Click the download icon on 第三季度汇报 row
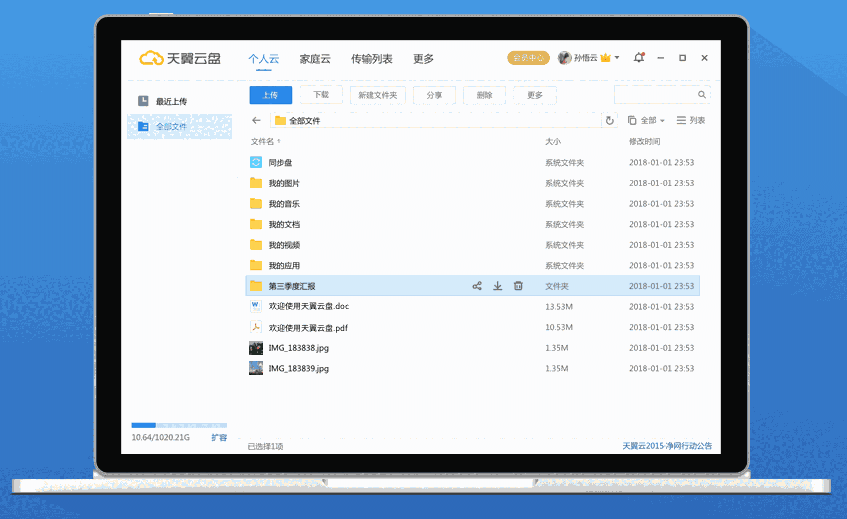Screen dimensions: 847x519 click(x=498, y=286)
